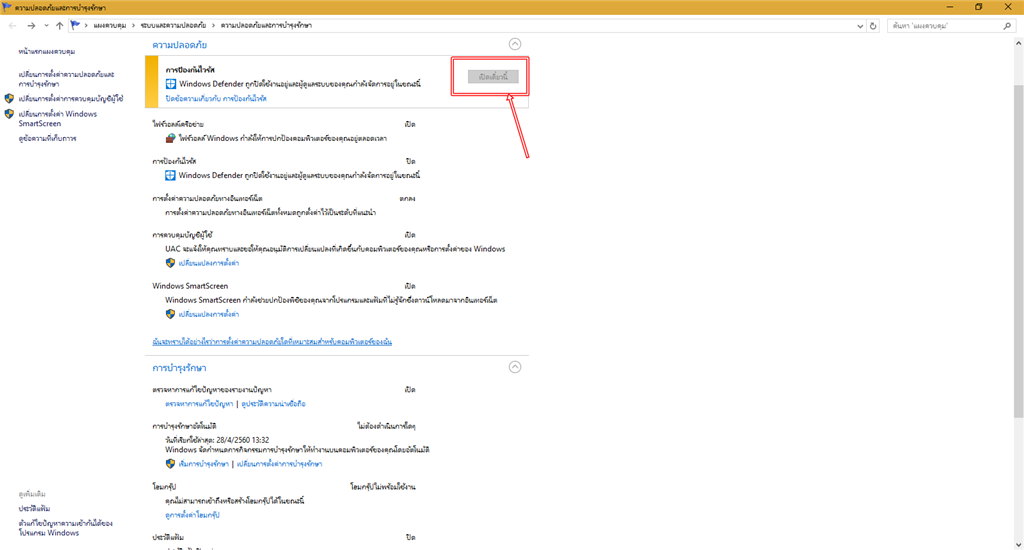Viewport: 1024px width, 550px height.
Task: Open the Check for solutions link
Action: click(199, 404)
